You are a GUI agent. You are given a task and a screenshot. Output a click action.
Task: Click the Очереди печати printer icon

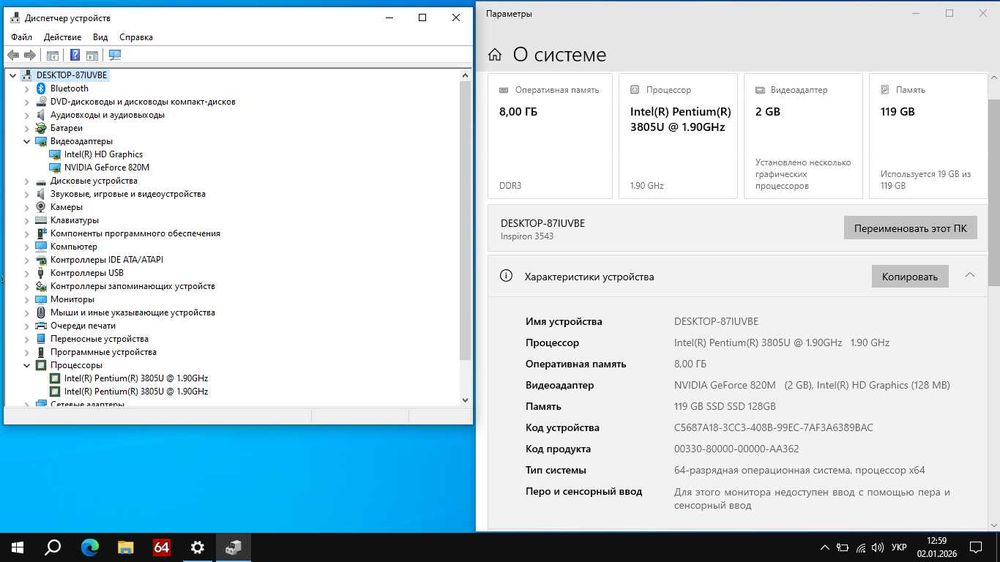[41, 326]
